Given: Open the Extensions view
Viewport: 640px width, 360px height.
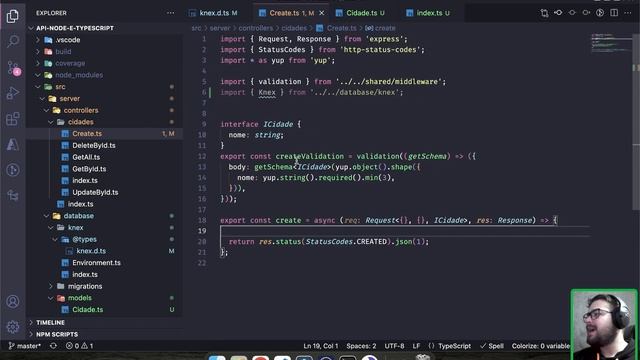Looking at the screenshot, I should 13,119.
